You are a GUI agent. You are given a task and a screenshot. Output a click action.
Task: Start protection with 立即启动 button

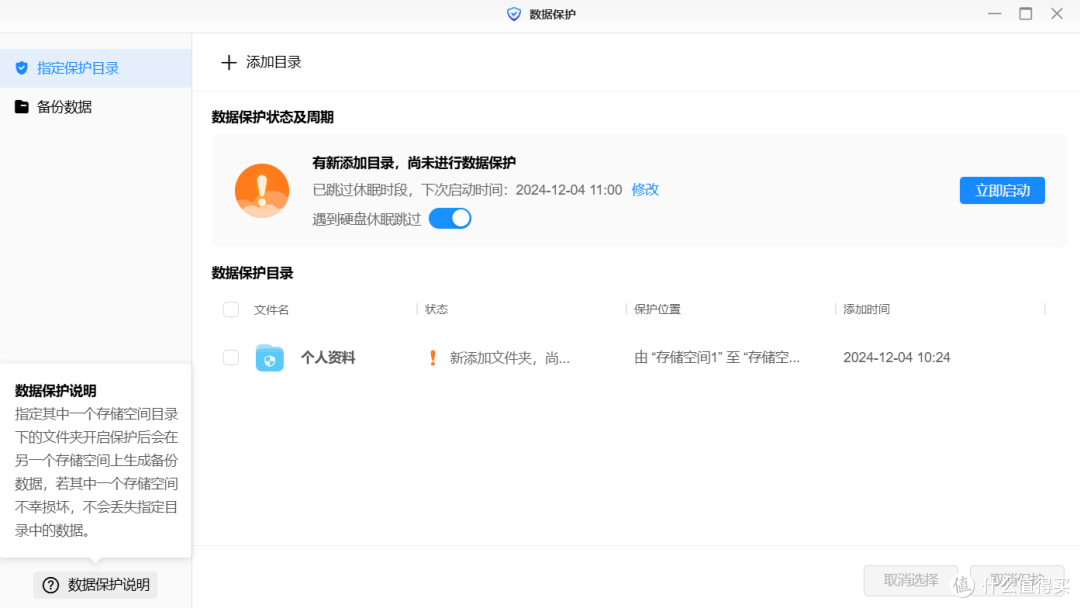[x=1002, y=191]
